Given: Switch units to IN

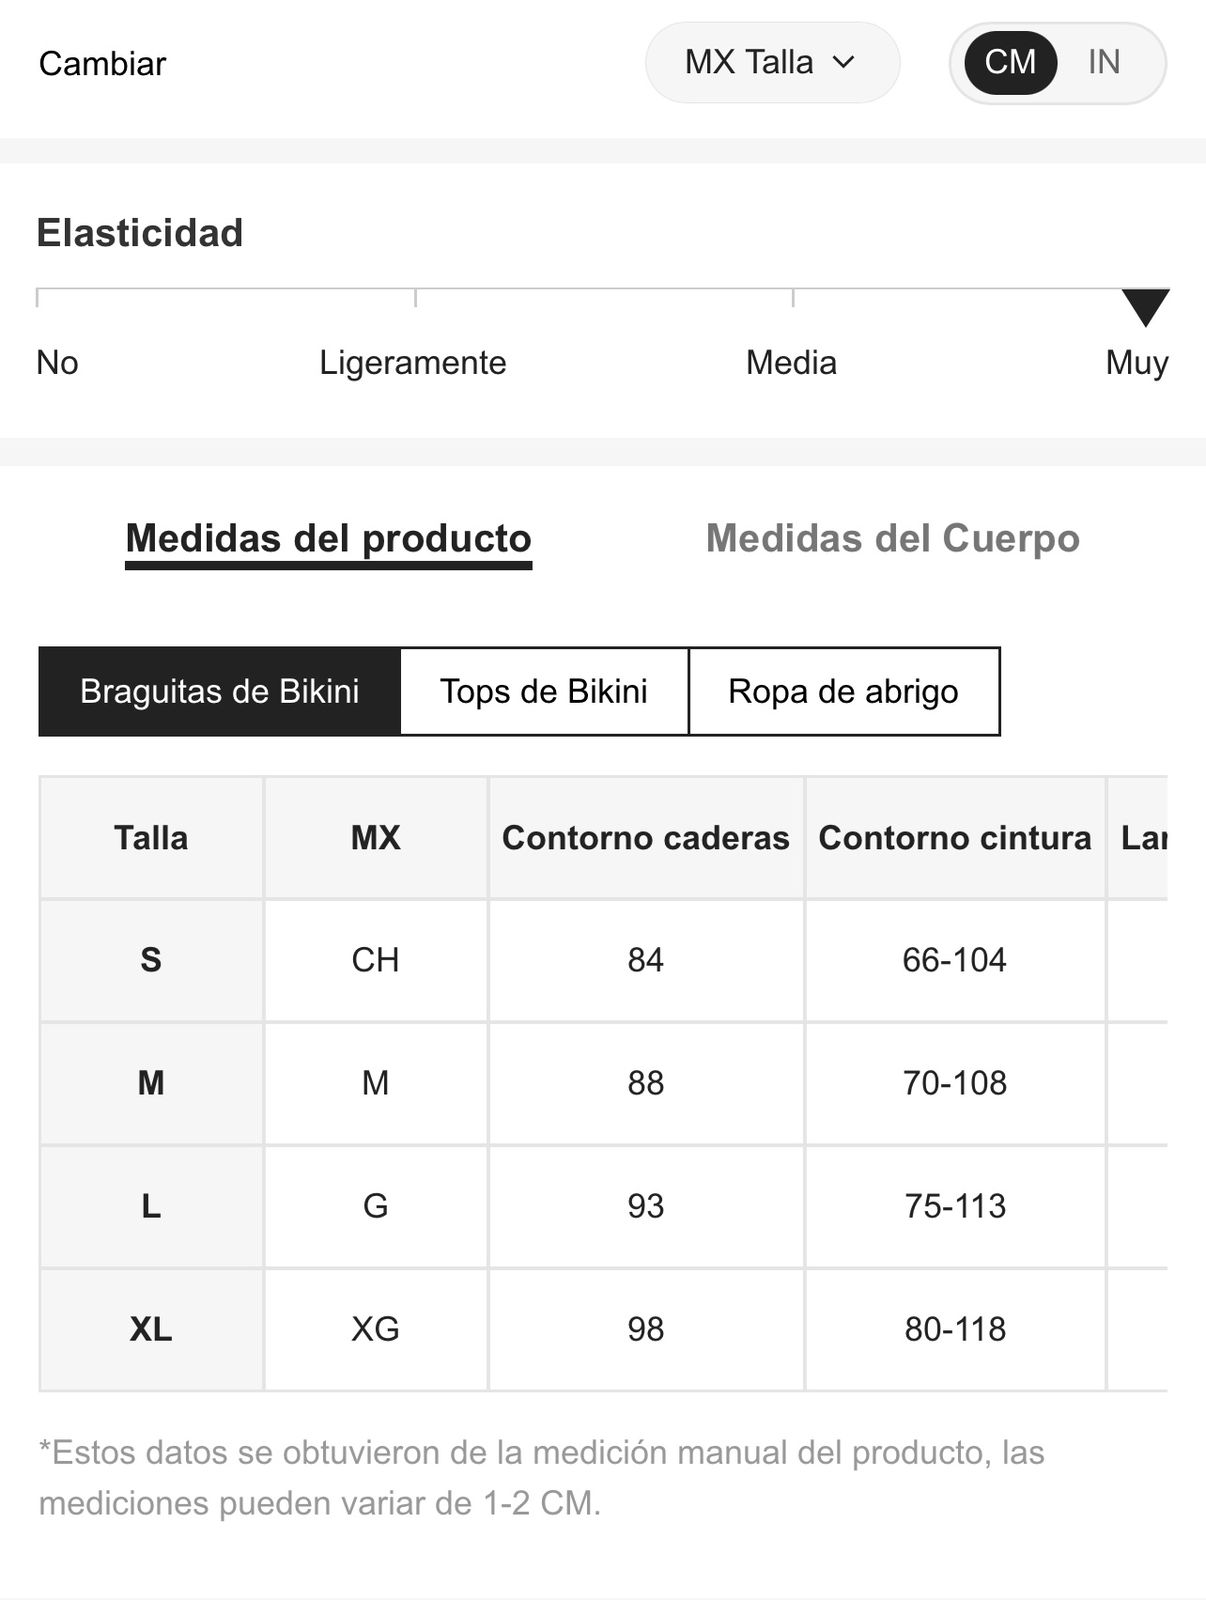Looking at the screenshot, I should click(1104, 62).
